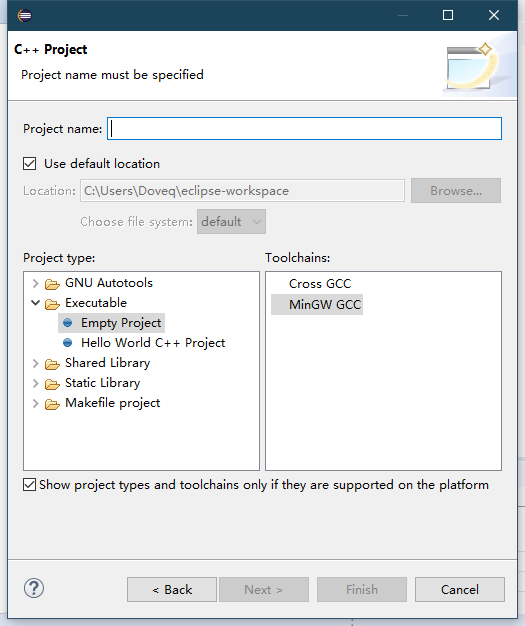This screenshot has height=626, width=525.
Task: Go to the previous page with Back
Action: click(172, 589)
